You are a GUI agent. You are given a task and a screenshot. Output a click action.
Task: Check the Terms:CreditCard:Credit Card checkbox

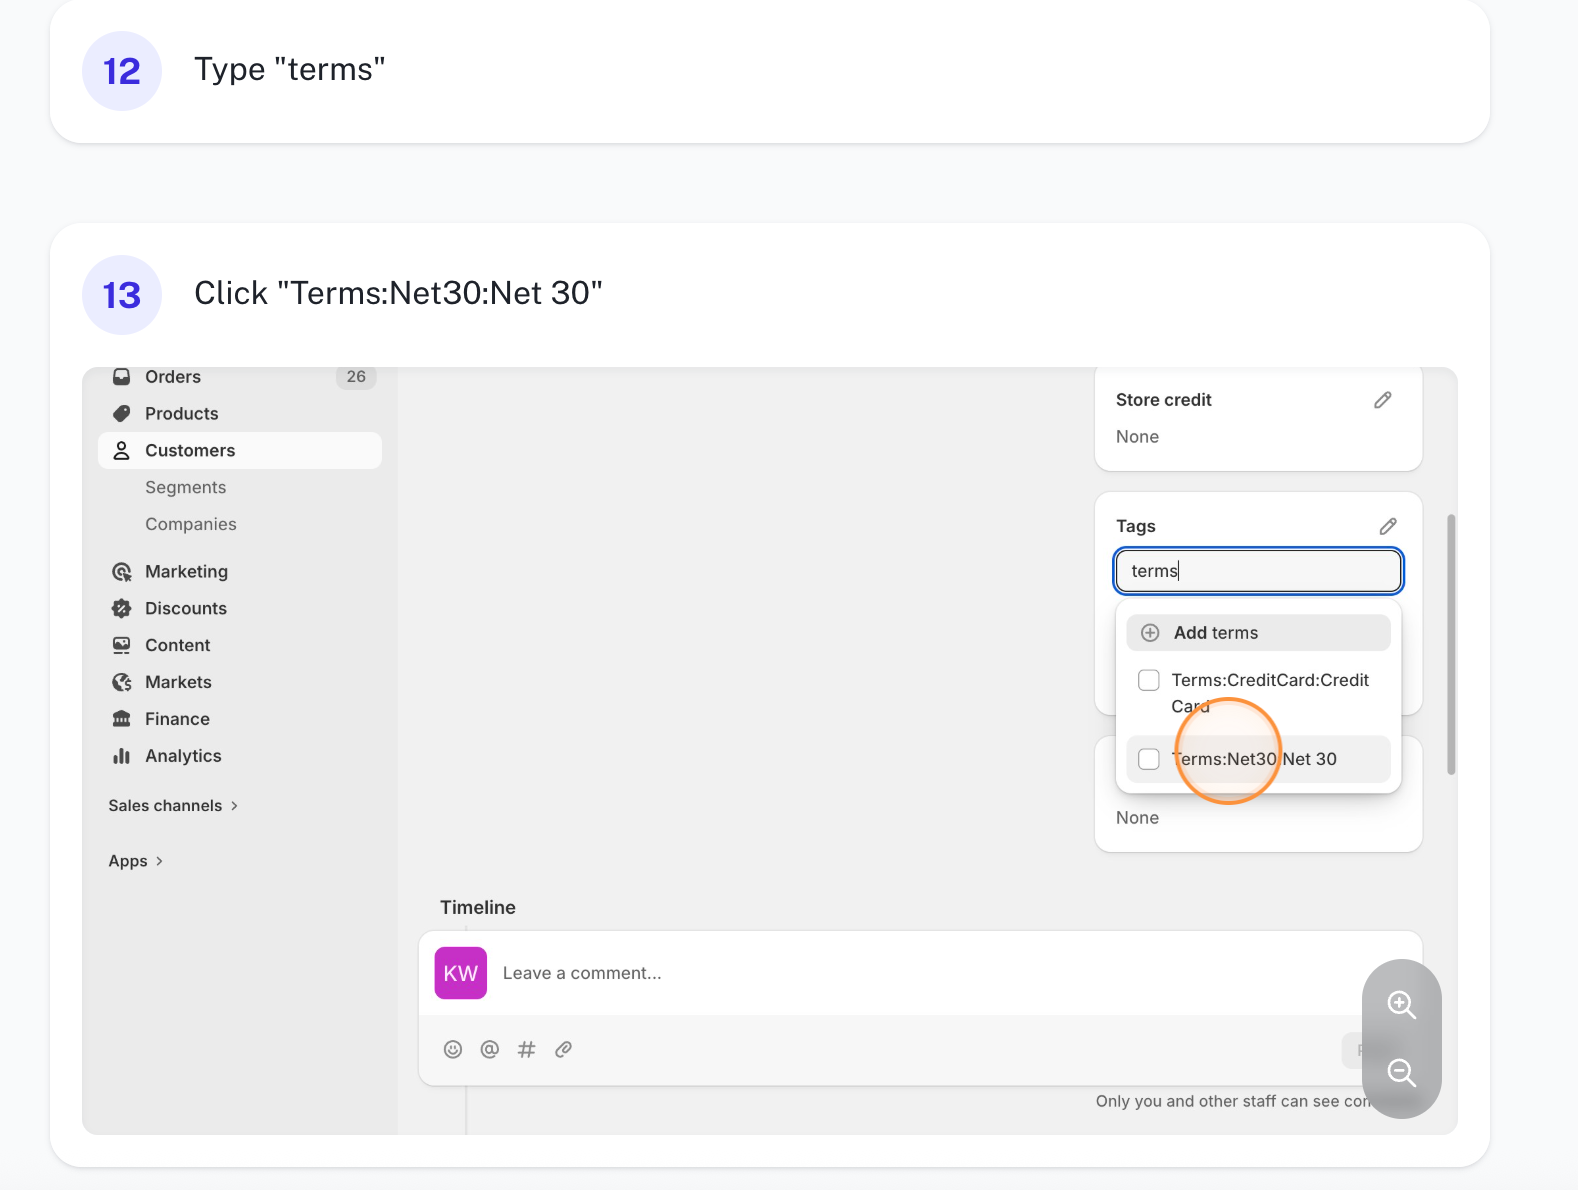pos(1149,680)
